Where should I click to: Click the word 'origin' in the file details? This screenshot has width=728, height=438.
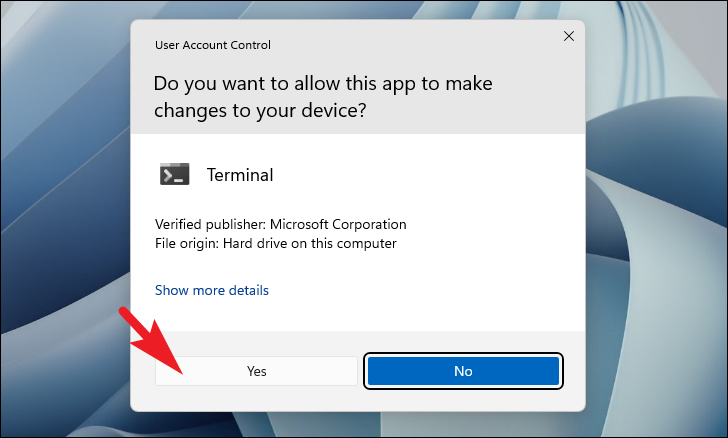(x=200, y=244)
